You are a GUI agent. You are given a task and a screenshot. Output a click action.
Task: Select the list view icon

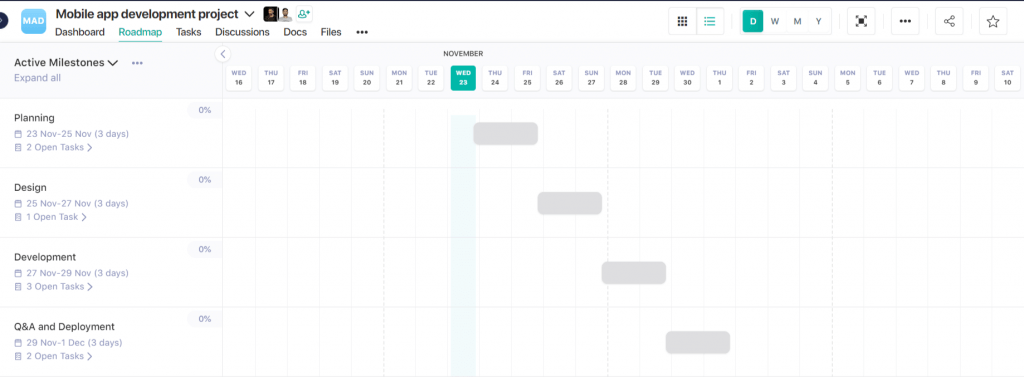710,22
